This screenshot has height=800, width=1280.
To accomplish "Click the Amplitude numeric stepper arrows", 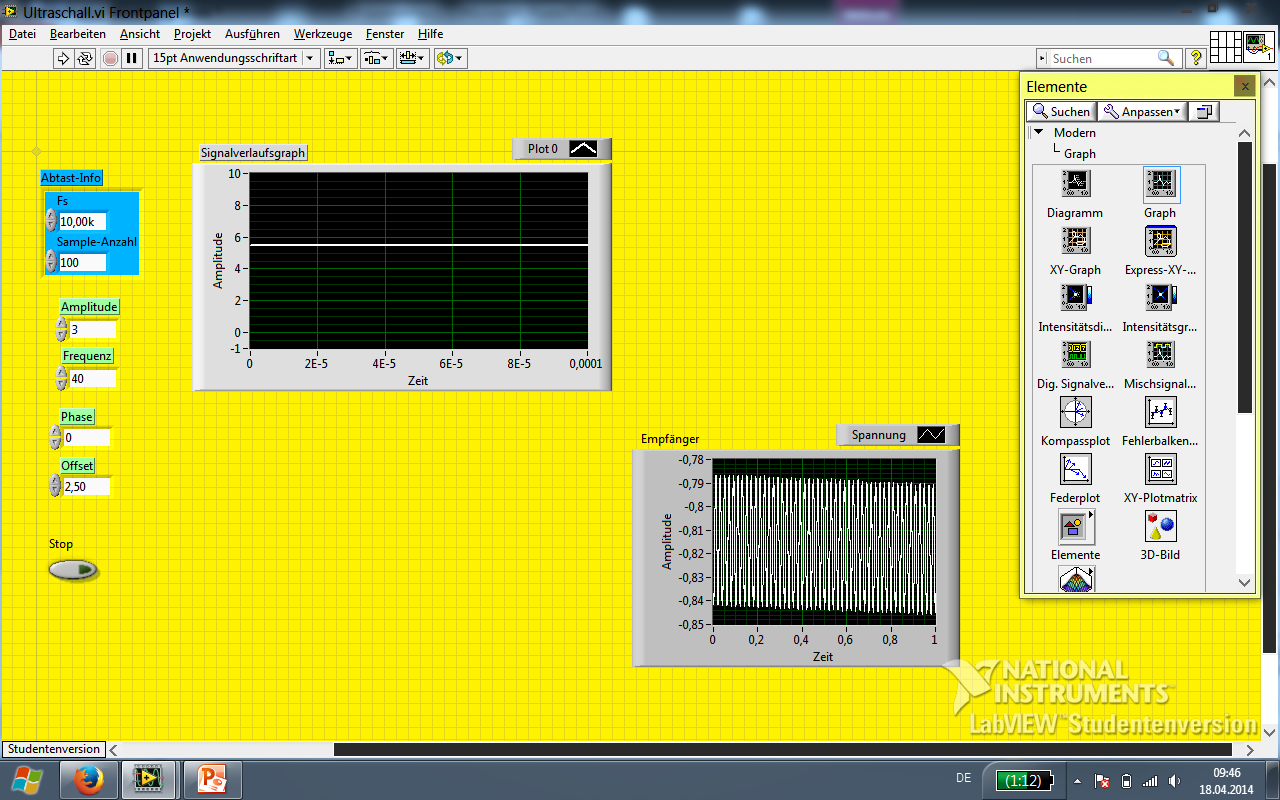I will tap(62, 329).
